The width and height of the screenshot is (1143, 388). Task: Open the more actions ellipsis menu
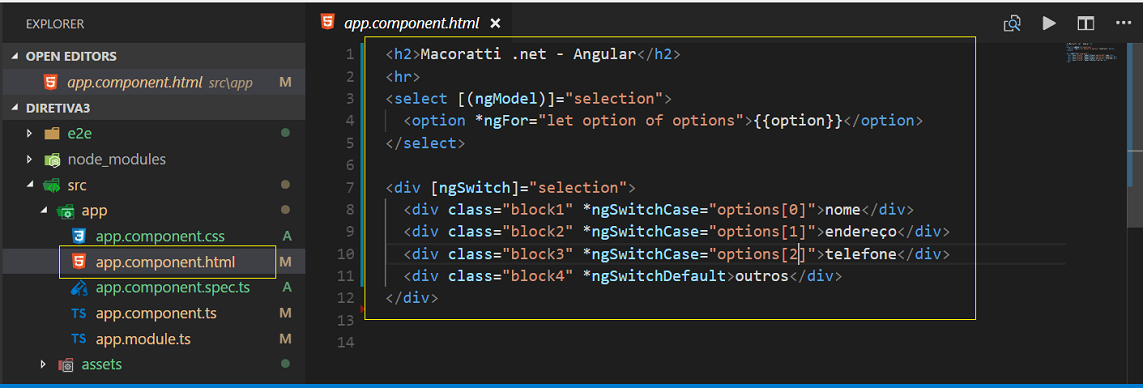pyautogui.click(x=1123, y=23)
